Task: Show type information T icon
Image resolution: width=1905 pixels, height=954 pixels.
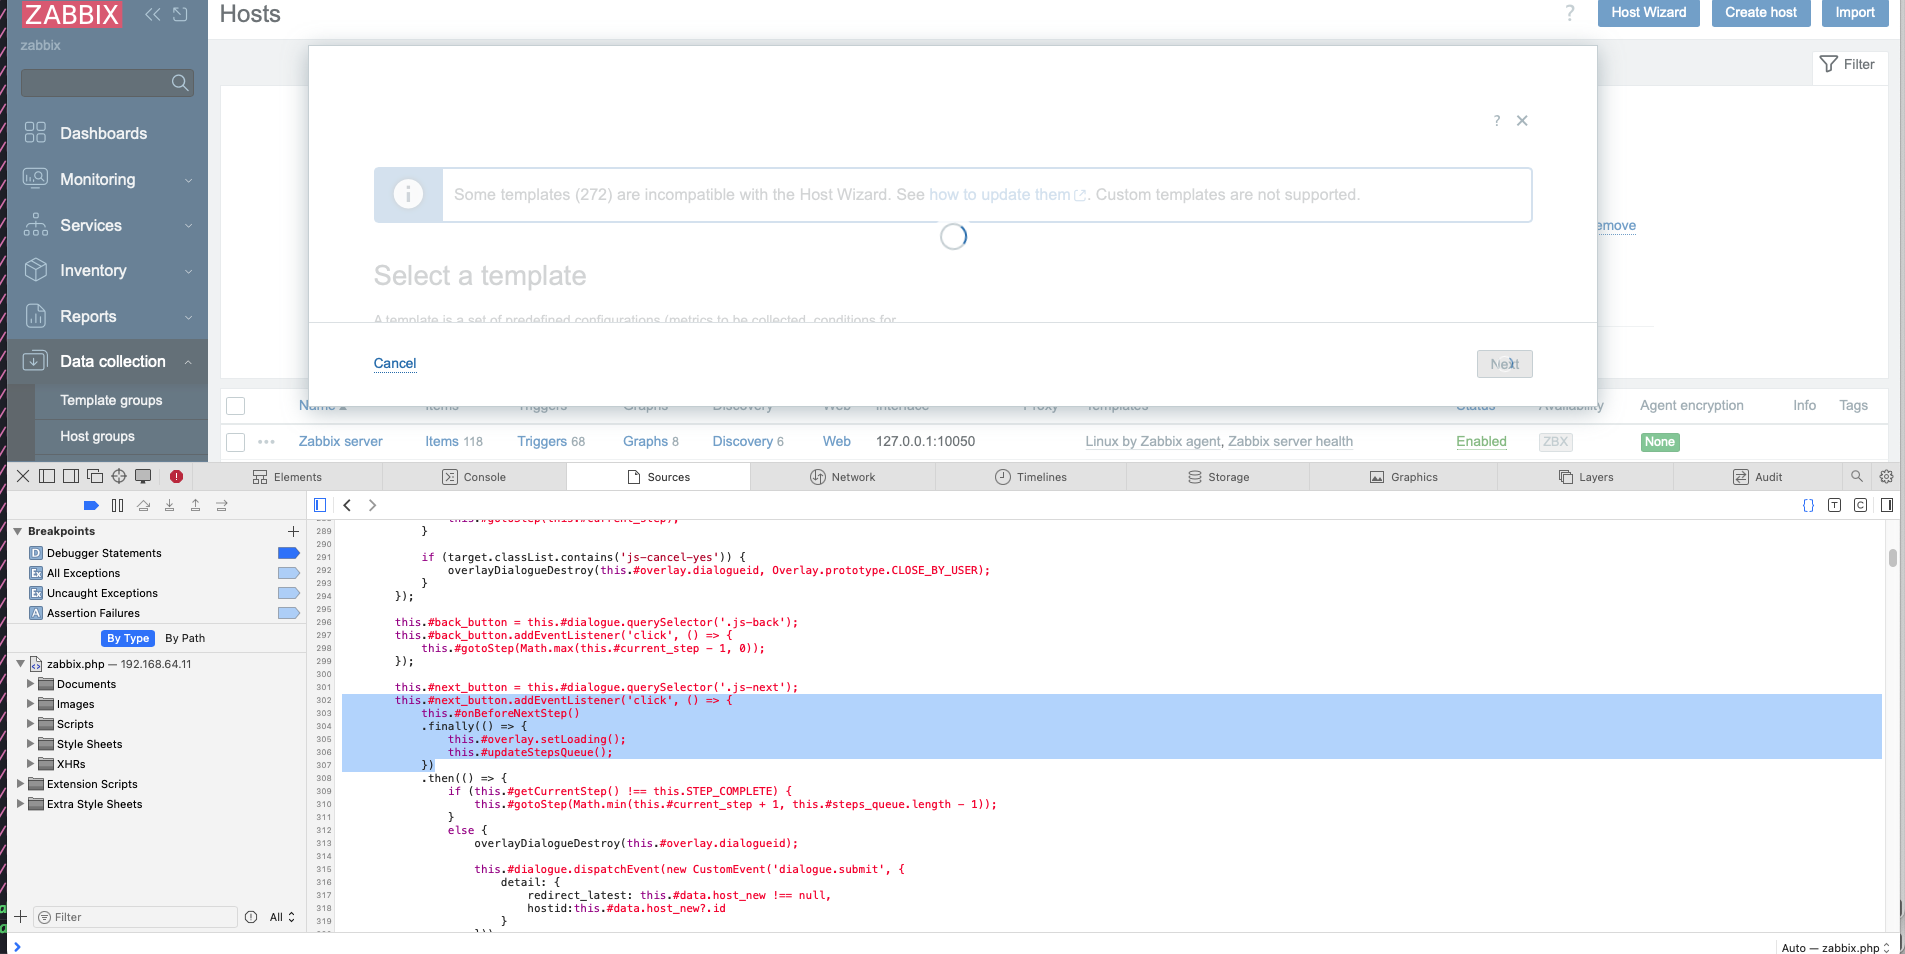Action: point(1834,505)
